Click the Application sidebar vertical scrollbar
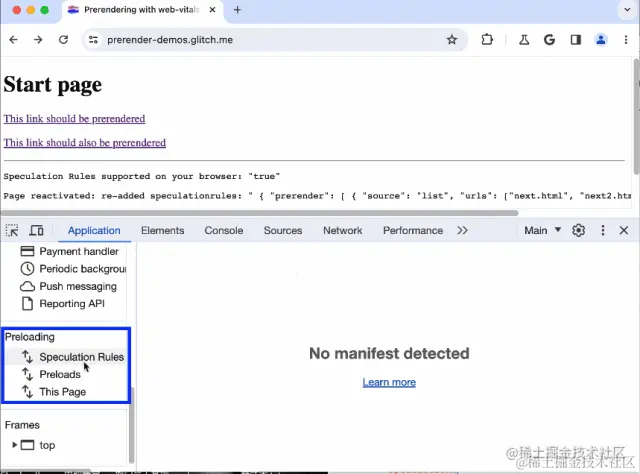Image resolution: width=640 pixels, height=474 pixels. point(131,425)
